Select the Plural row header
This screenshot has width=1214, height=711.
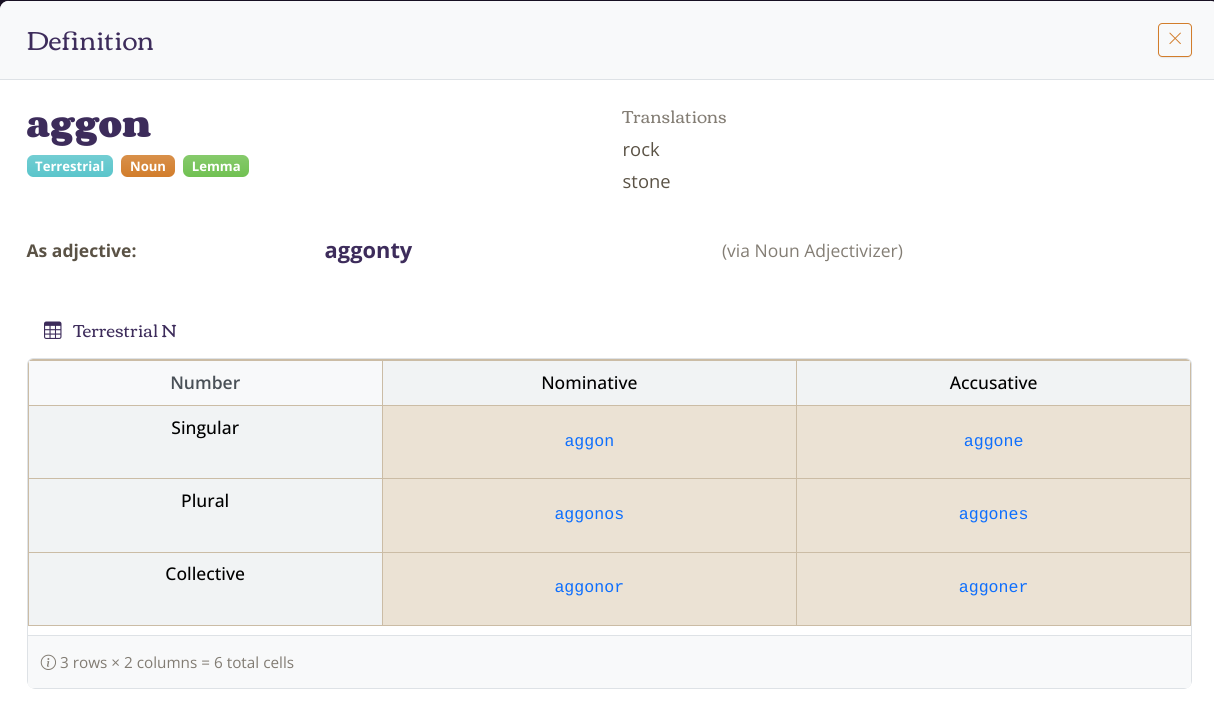(x=205, y=501)
